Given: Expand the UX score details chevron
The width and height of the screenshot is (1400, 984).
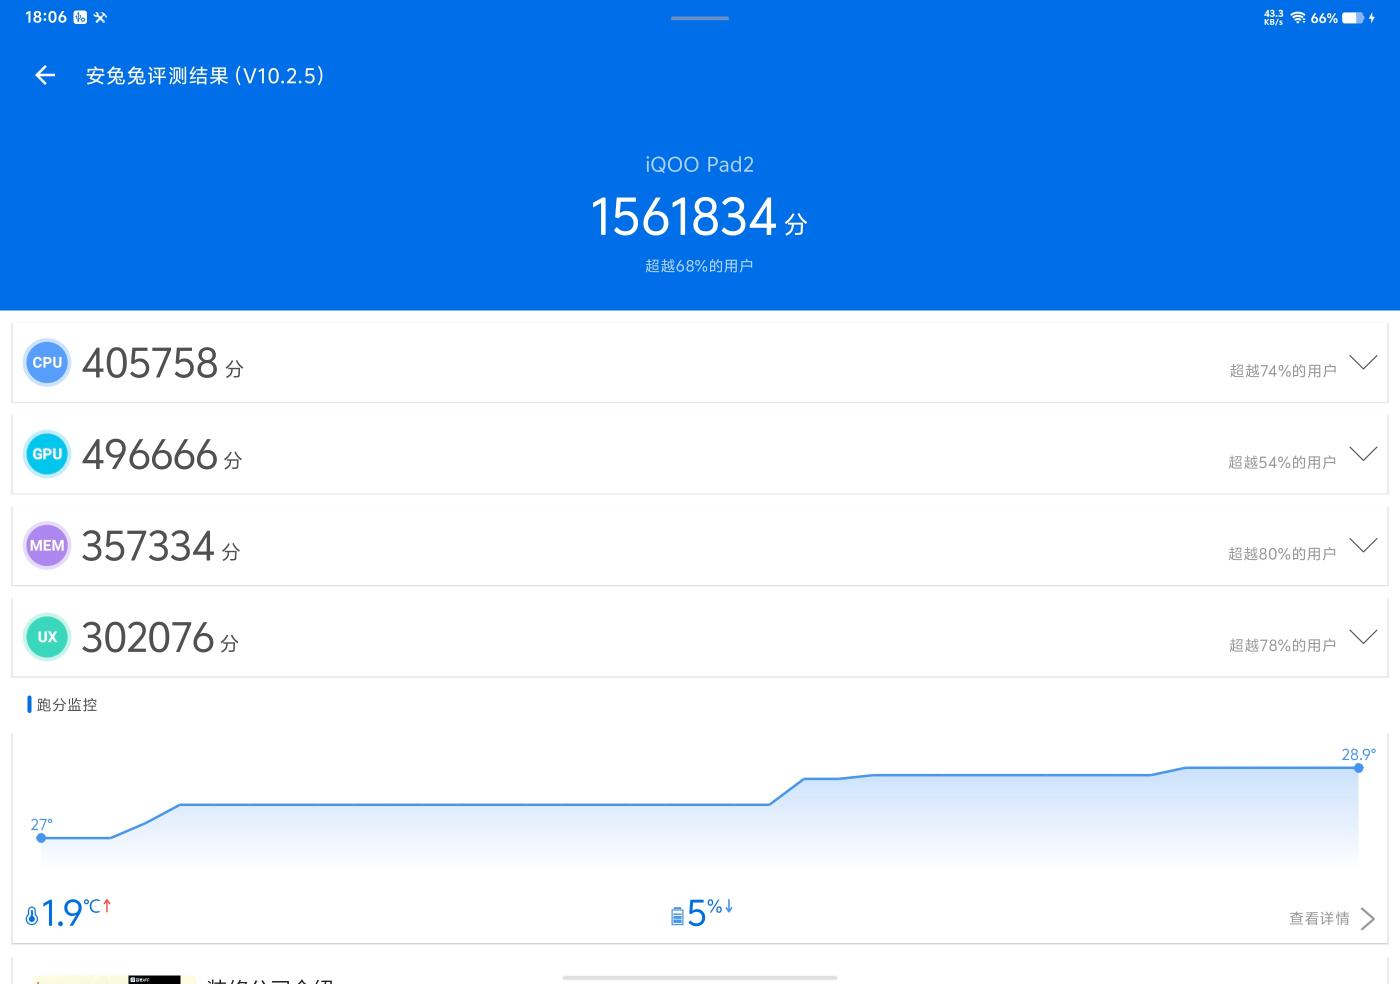Looking at the screenshot, I should pos(1363,637).
